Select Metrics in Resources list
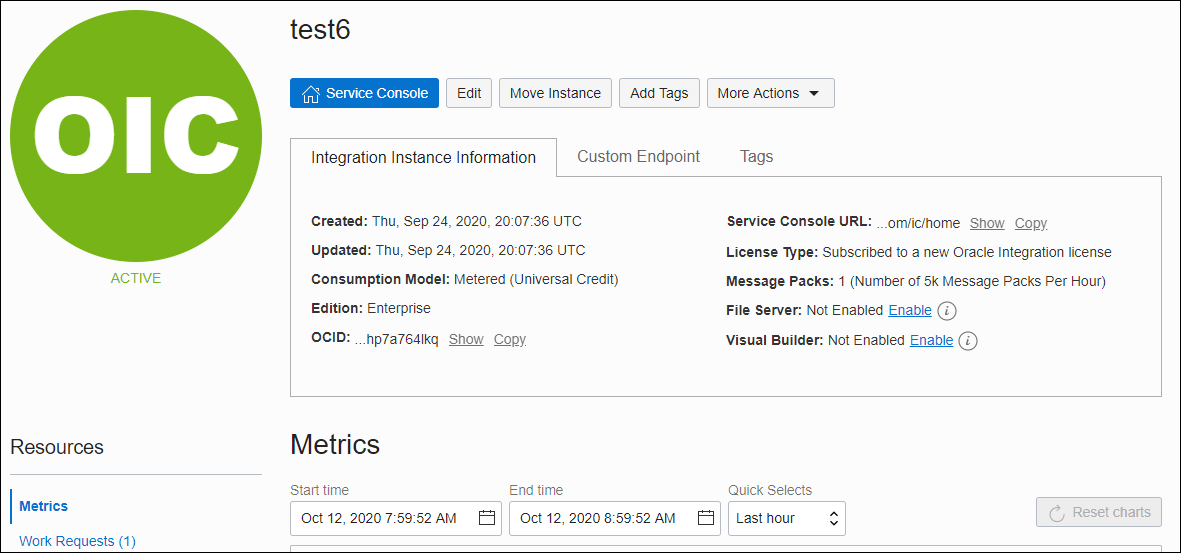 coord(44,506)
